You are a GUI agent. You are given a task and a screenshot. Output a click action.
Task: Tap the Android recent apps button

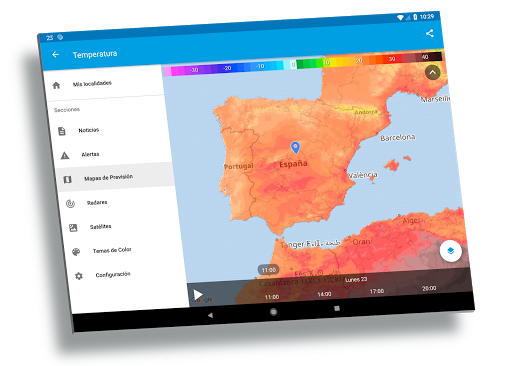pos(337,309)
